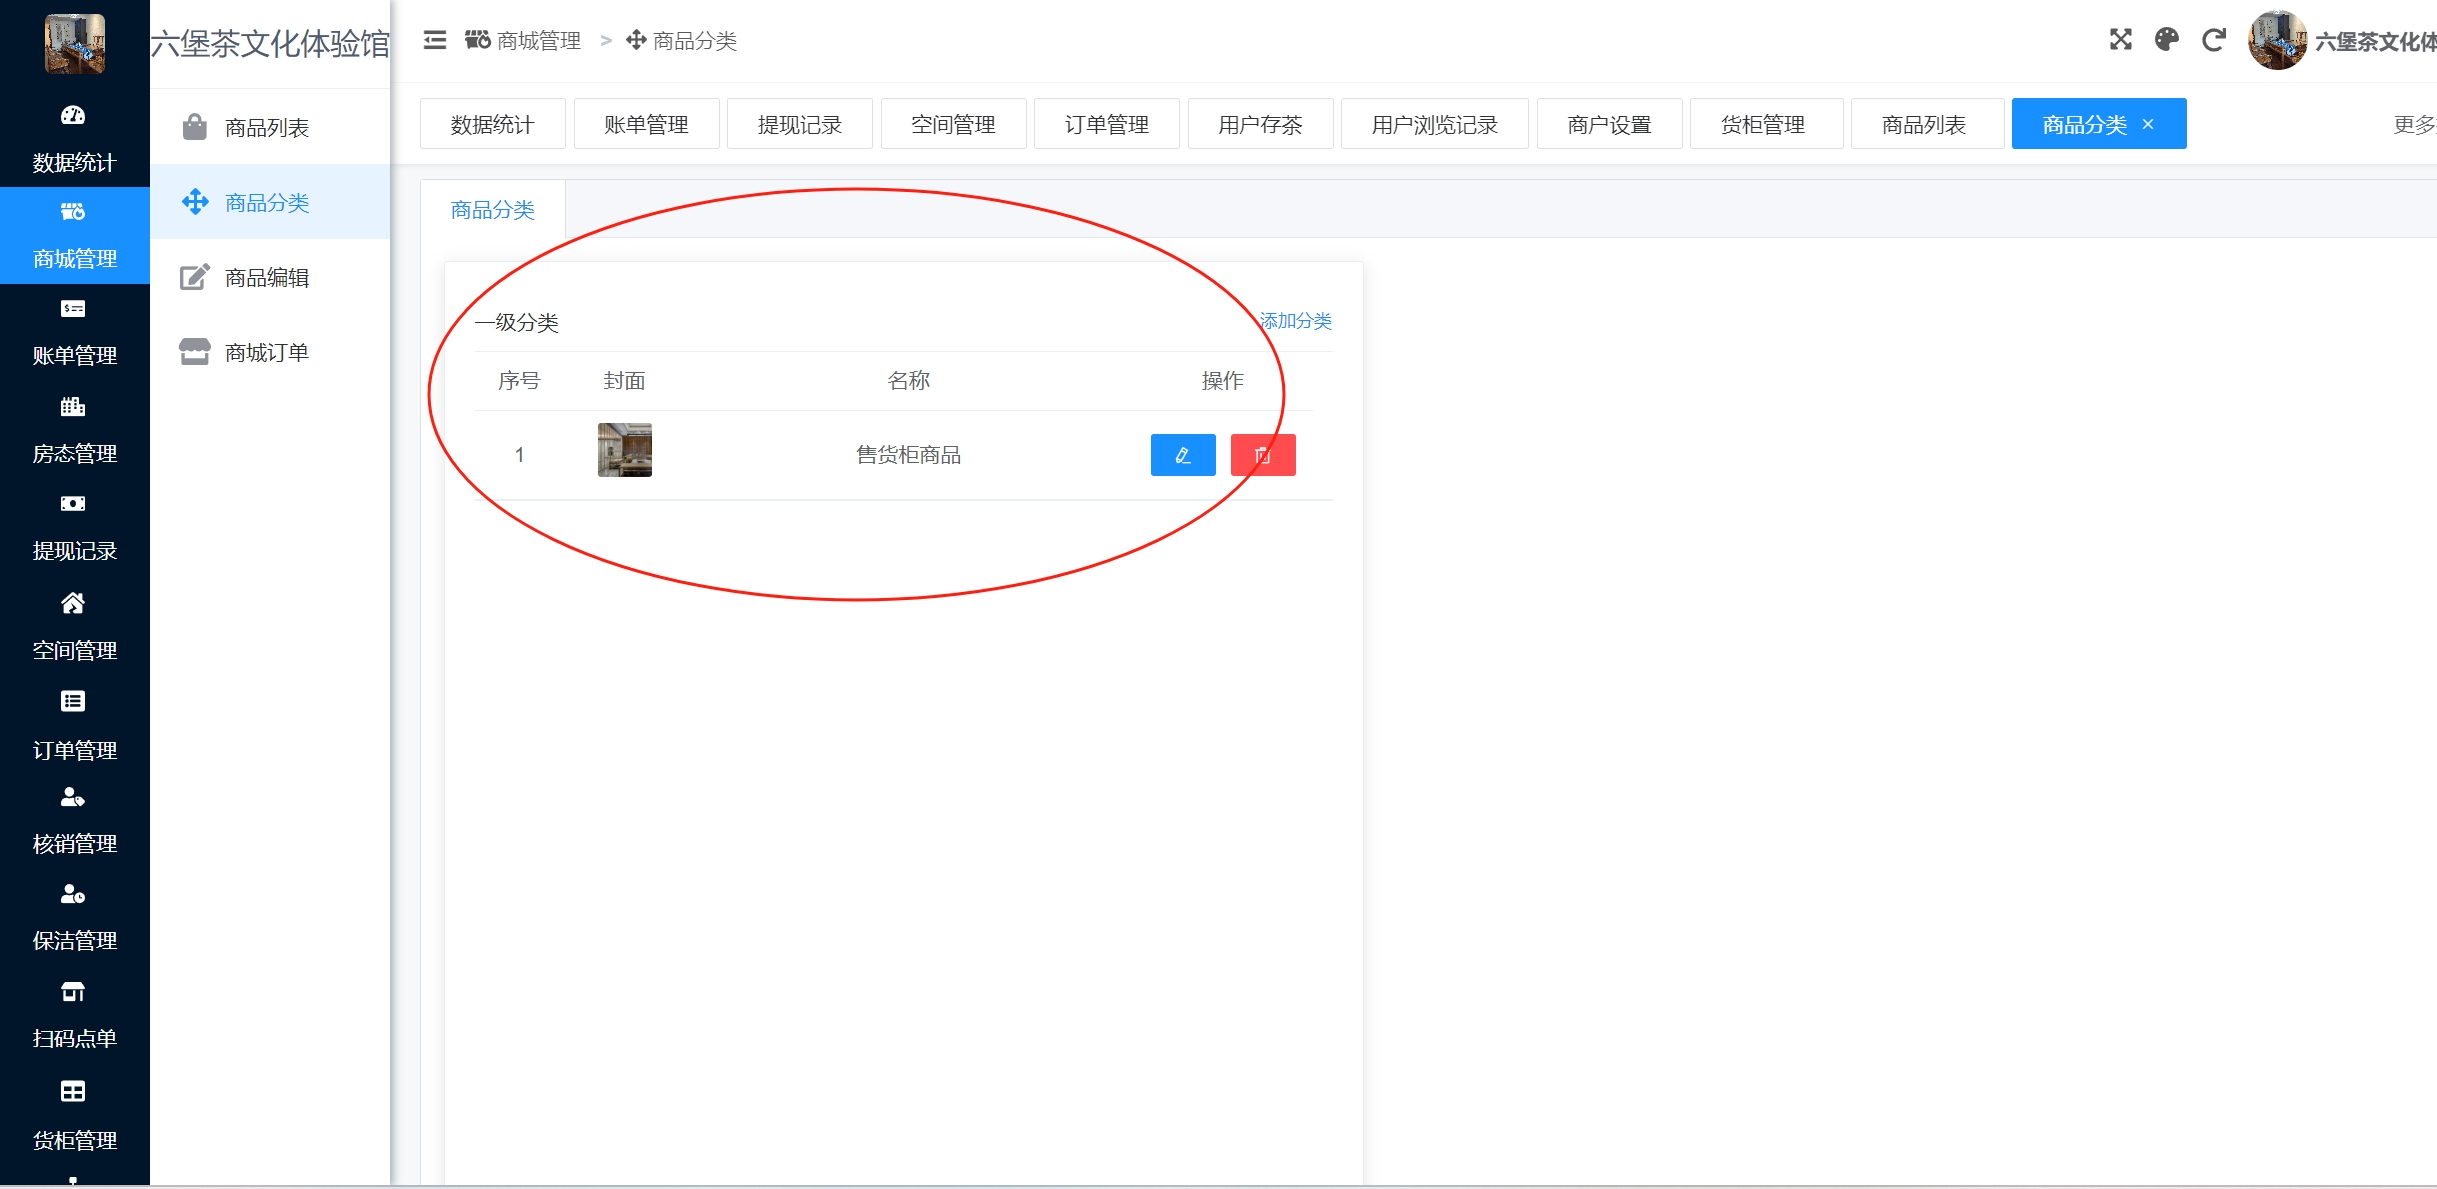Click the hamburger menu collapse icon
The height and width of the screenshot is (1189, 2437).
pyautogui.click(x=434, y=40)
